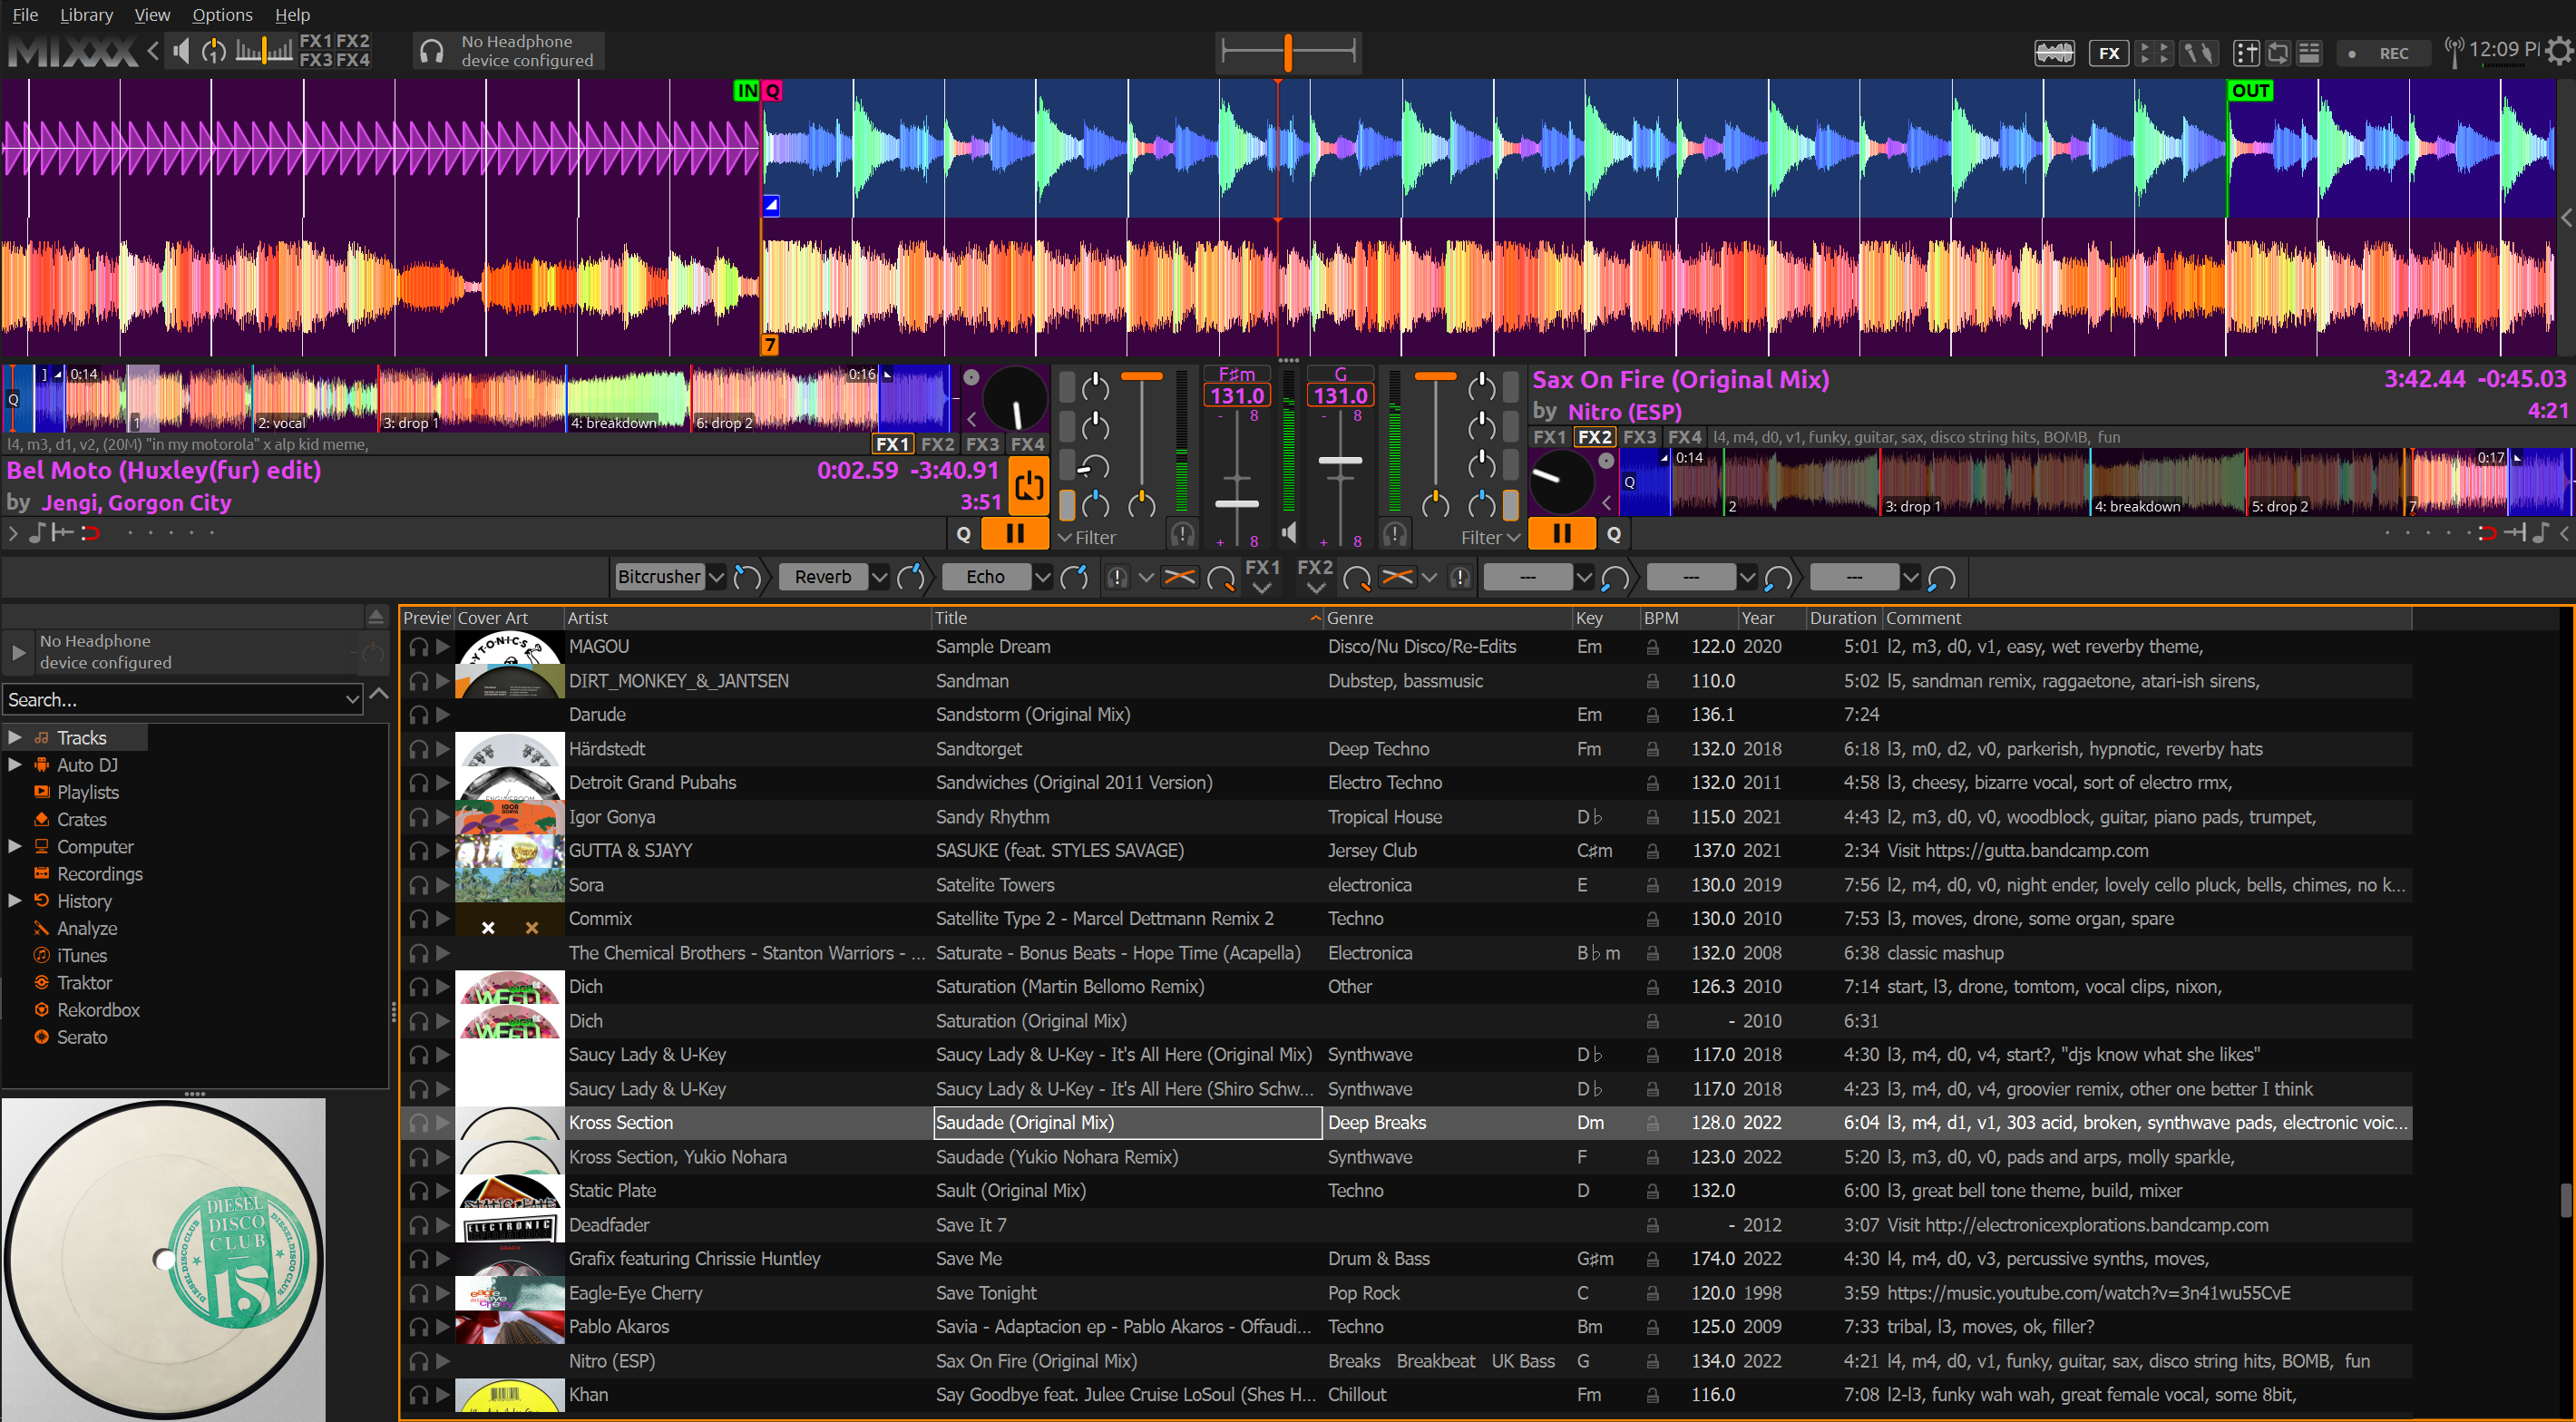Toggle the maximize library icon
This screenshot has width=2576, height=1422.
point(2309,53)
